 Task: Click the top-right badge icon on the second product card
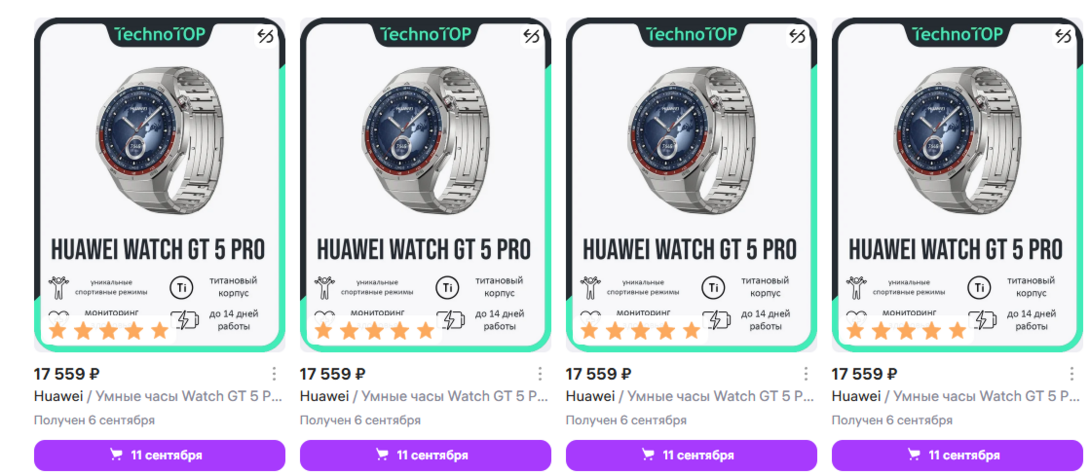(532, 36)
